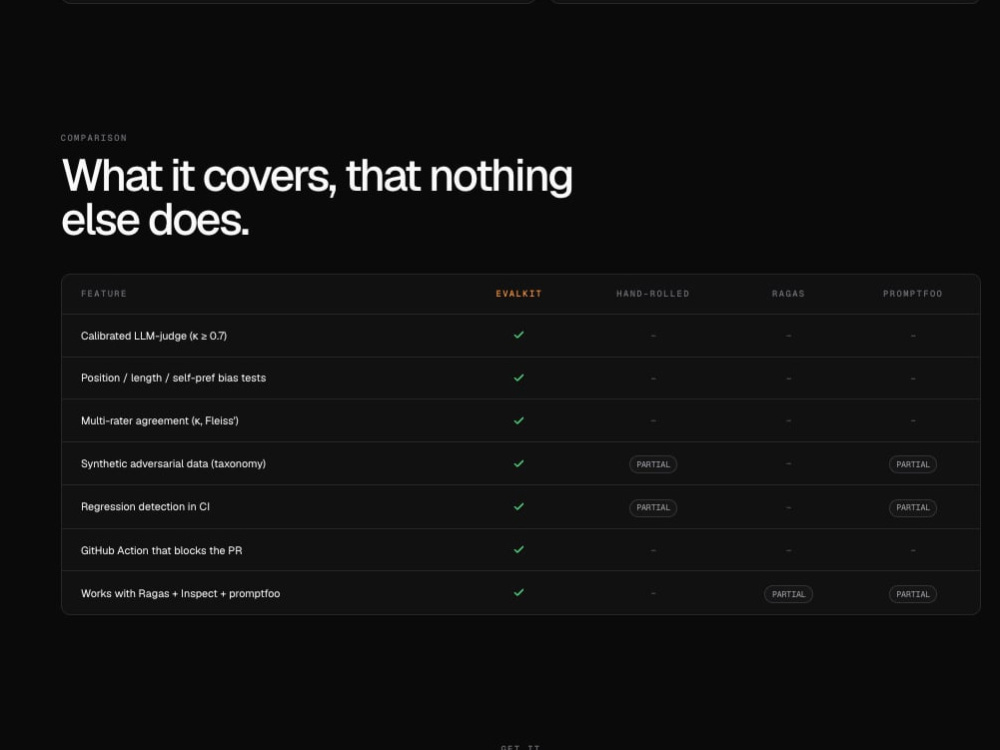Select the RAGAS column header

coord(788,293)
